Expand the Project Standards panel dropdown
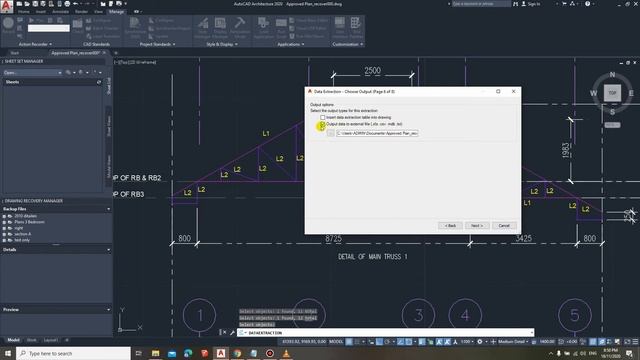Viewport: 640px width, 360px height. tap(174, 44)
